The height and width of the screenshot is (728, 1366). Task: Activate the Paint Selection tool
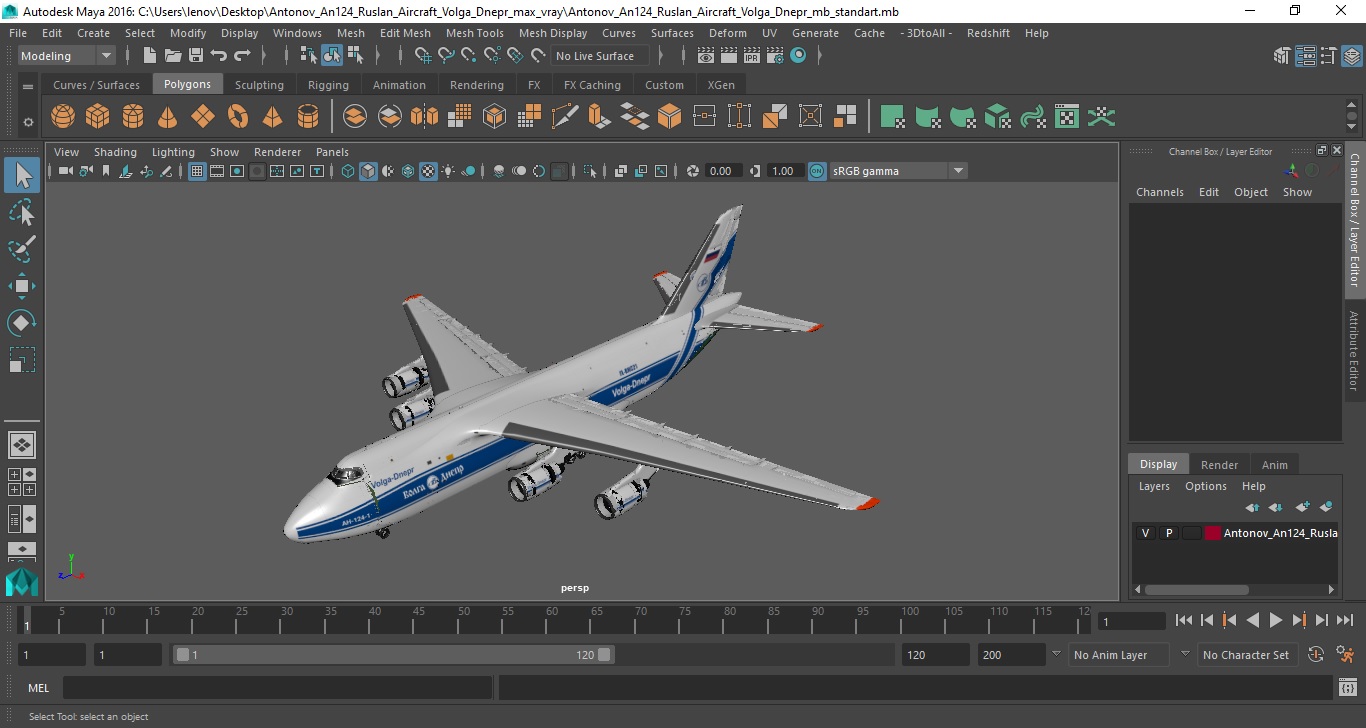pos(22,249)
